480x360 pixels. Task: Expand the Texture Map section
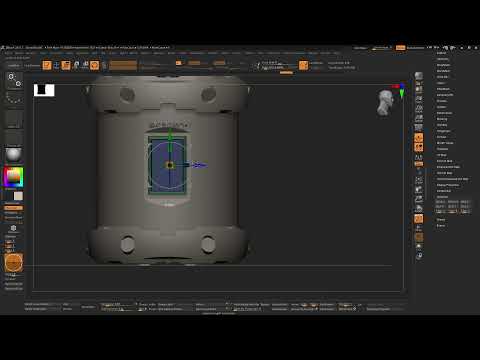tap(444, 161)
